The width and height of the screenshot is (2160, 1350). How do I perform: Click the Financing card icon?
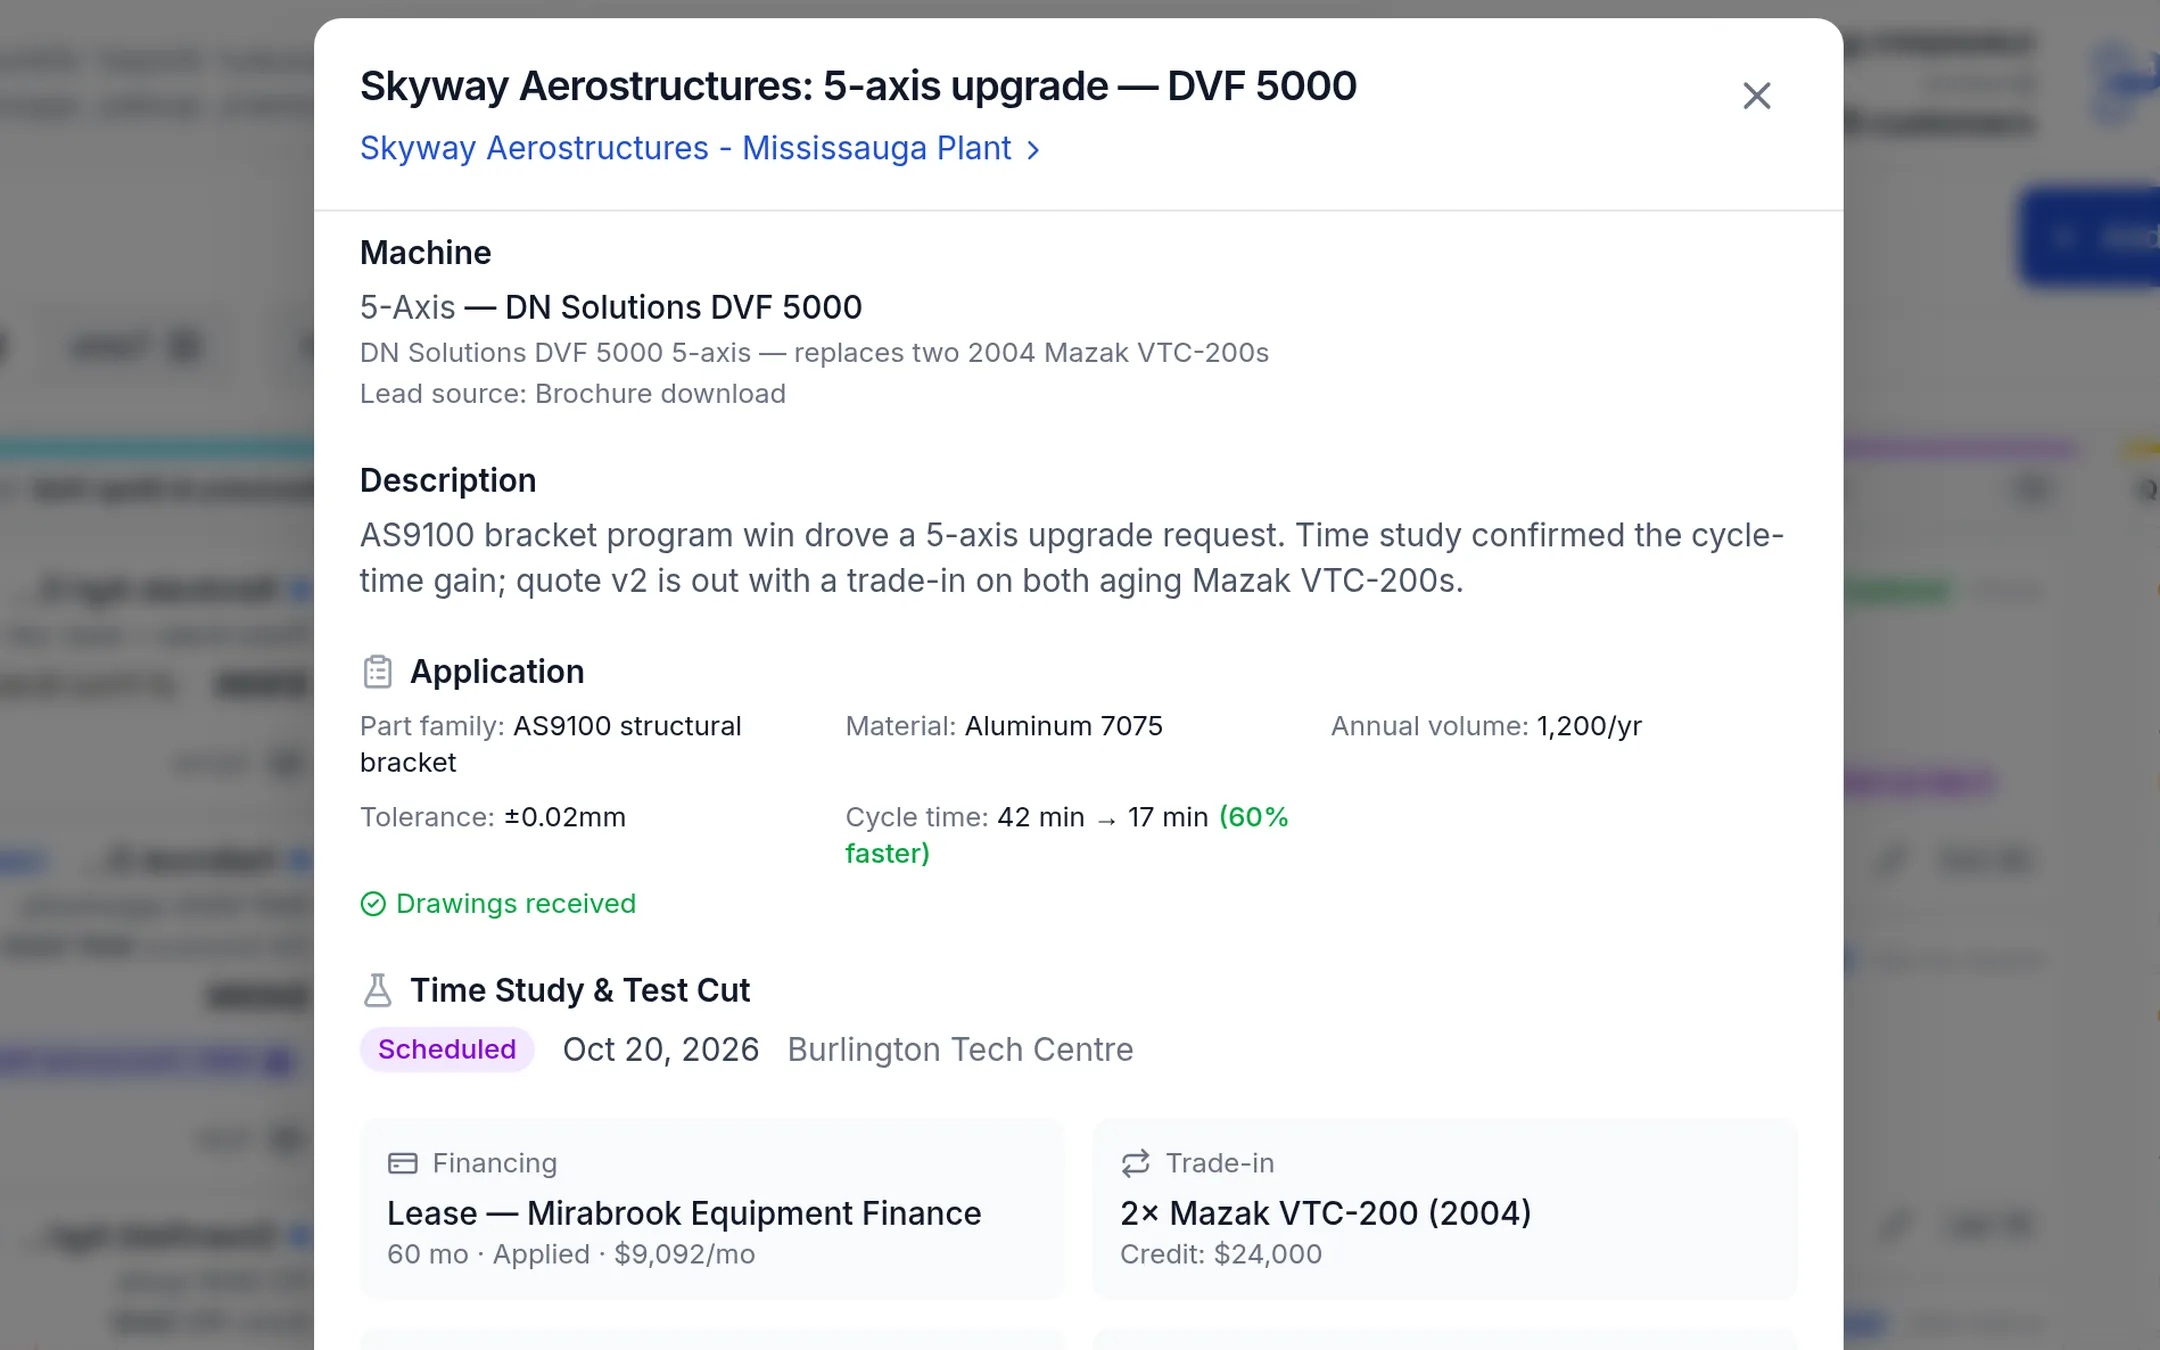402,1163
